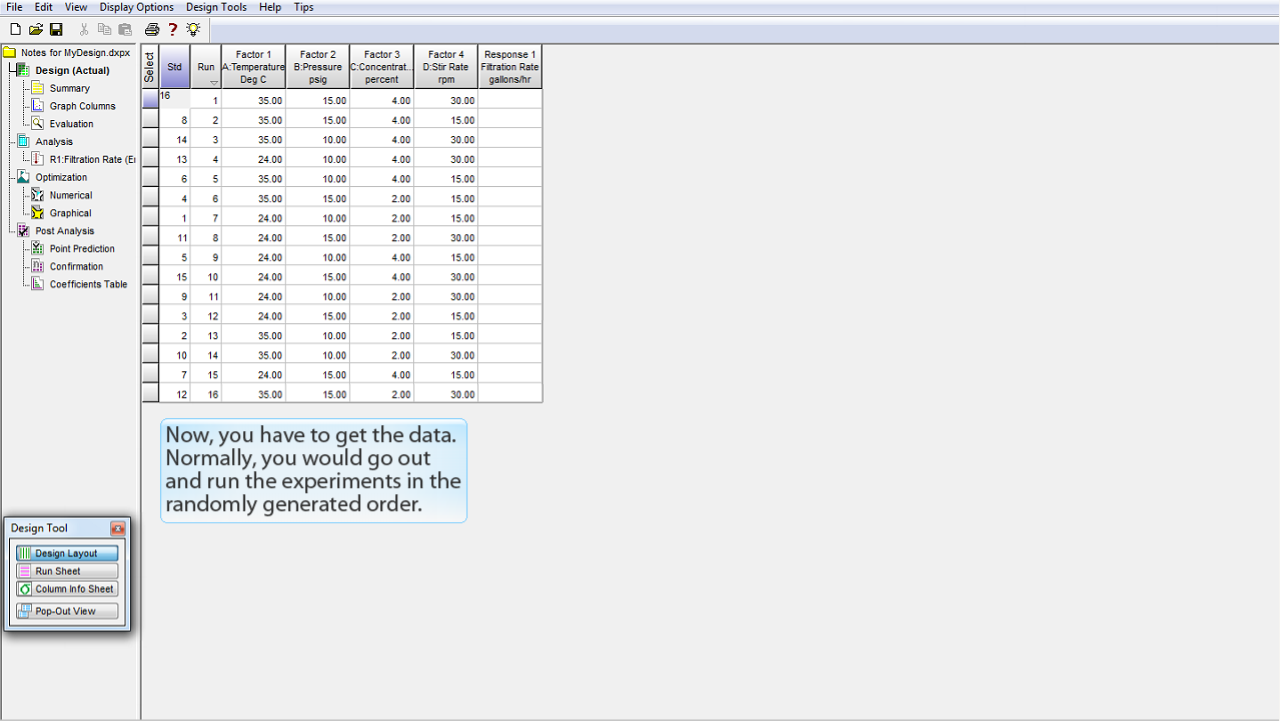Image resolution: width=1280 pixels, height=721 pixels.
Task: Click the Response 1 cell for run 12
Action: 510,315
